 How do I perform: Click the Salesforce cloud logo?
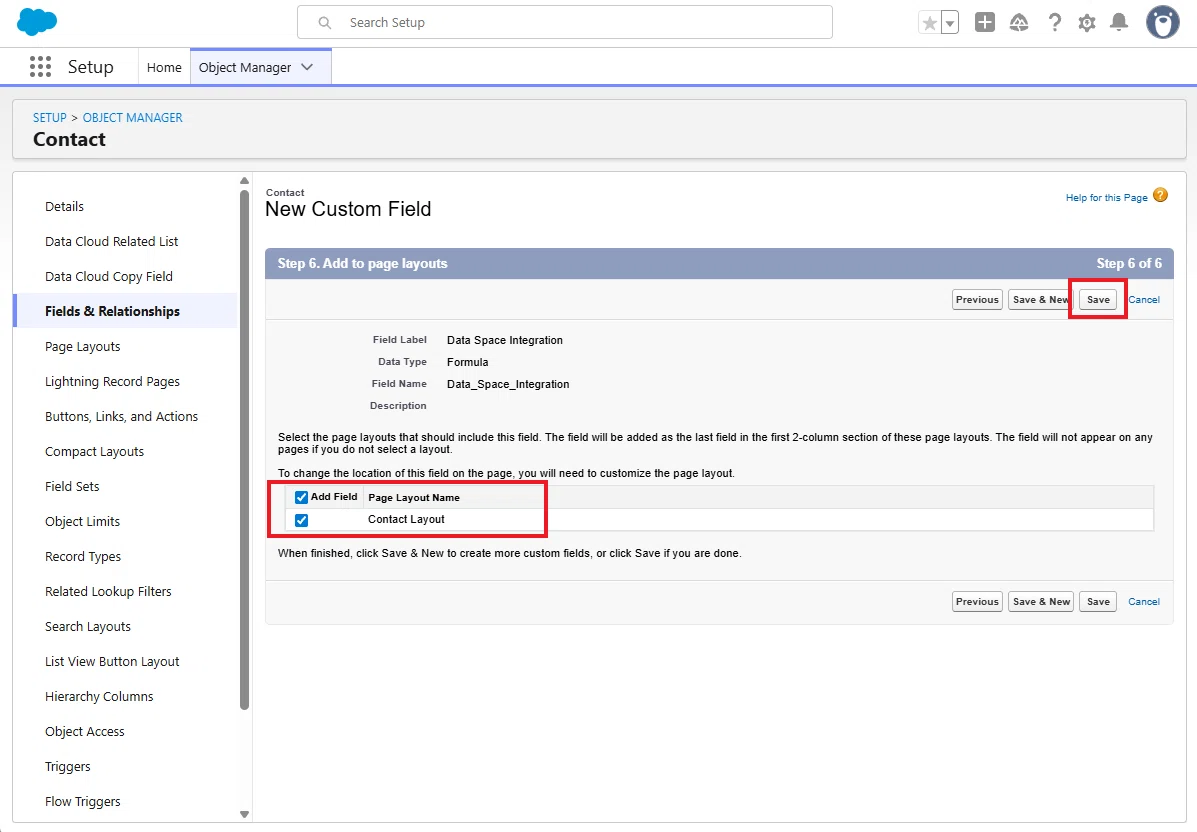(37, 22)
